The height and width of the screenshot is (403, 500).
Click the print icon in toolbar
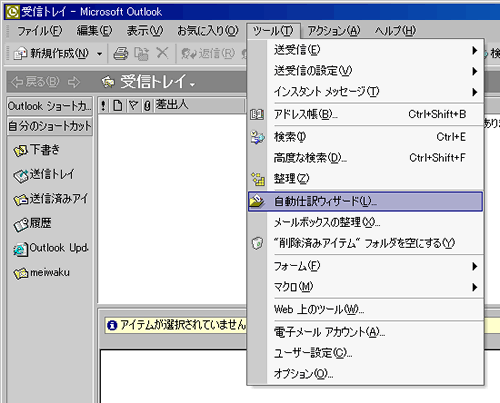(x=121, y=53)
